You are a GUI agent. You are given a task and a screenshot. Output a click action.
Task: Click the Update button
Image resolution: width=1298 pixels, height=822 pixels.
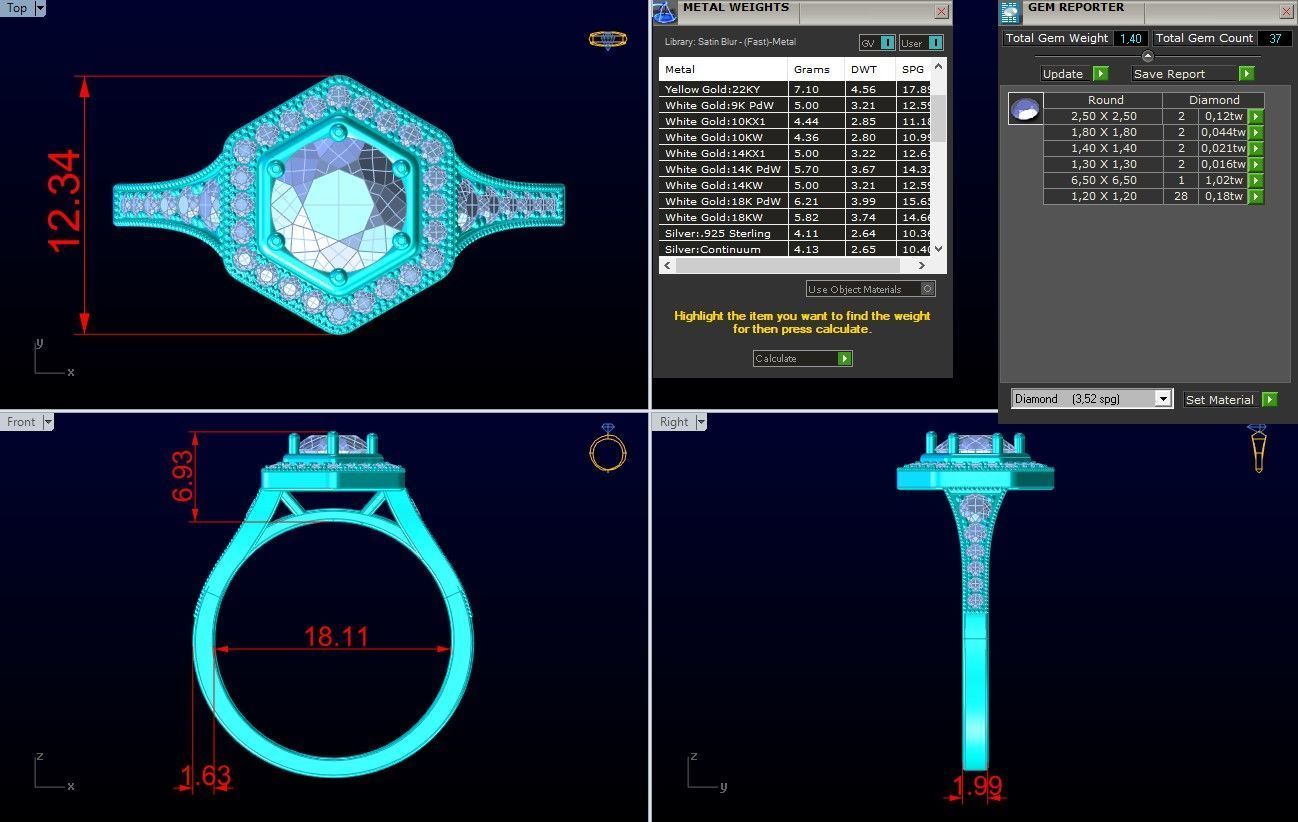[1065, 74]
